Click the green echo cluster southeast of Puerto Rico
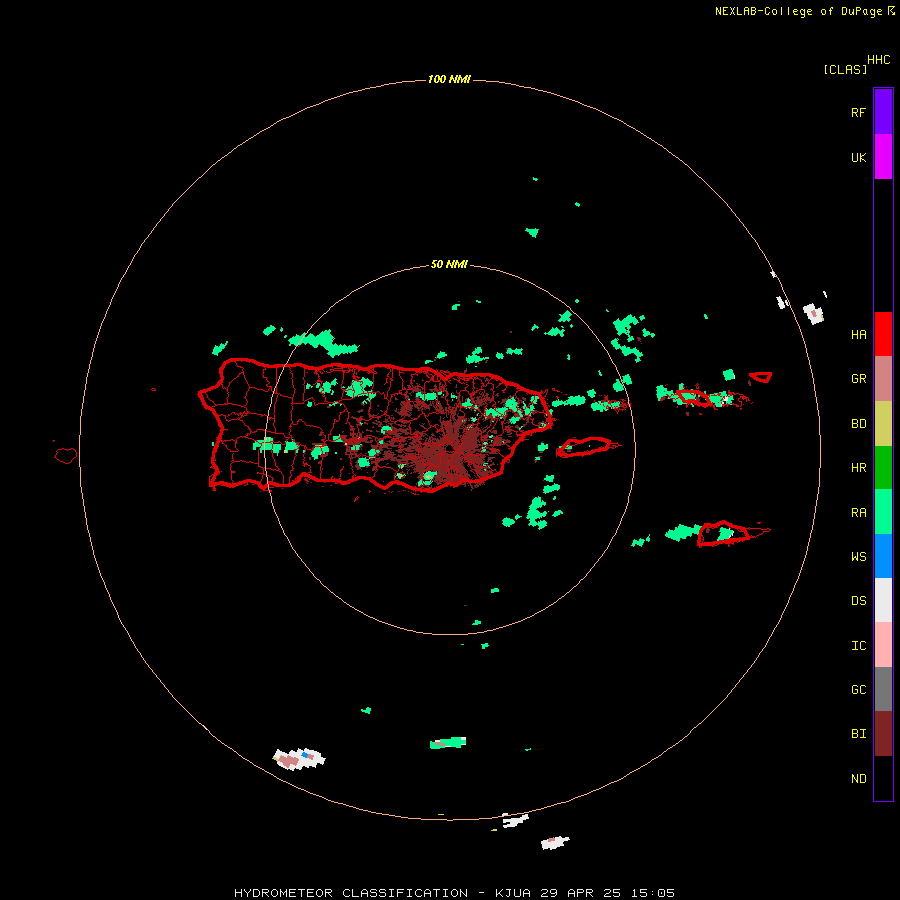The width and height of the screenshot is (900, 900). 538,512
